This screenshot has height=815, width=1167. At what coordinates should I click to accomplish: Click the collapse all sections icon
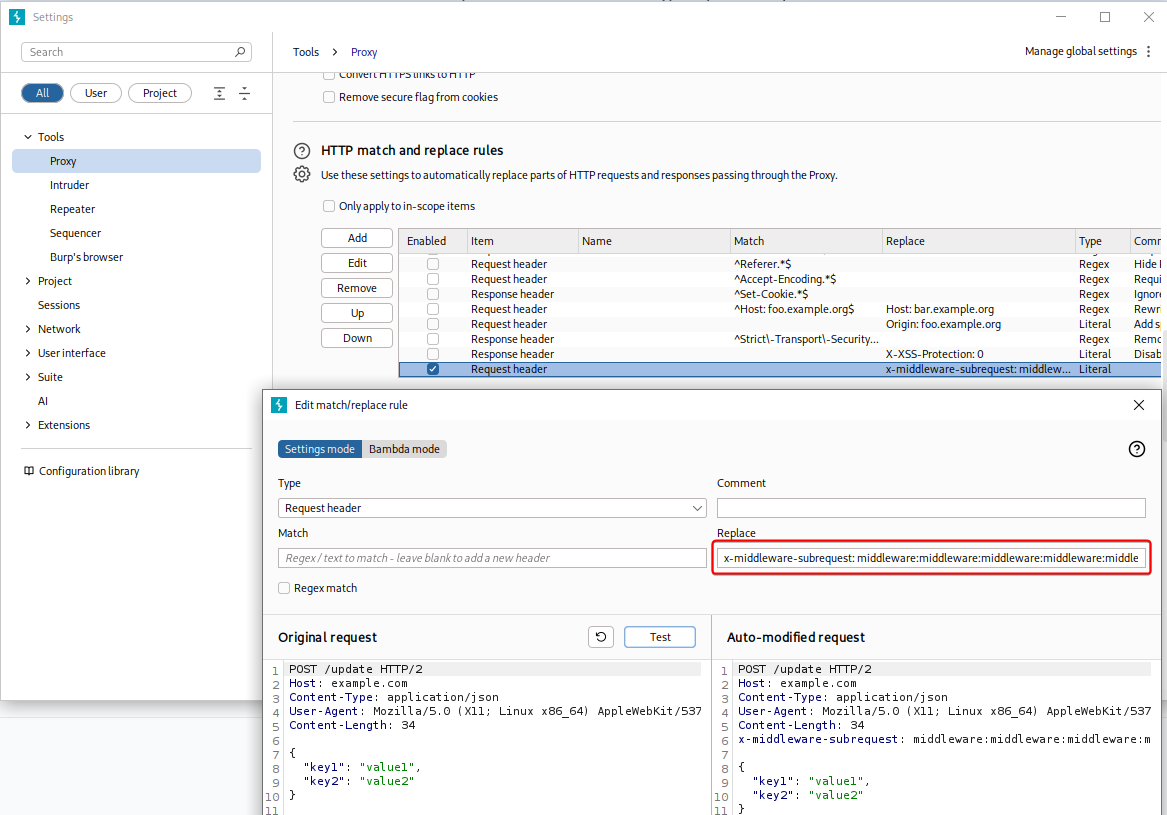(244, 93)
